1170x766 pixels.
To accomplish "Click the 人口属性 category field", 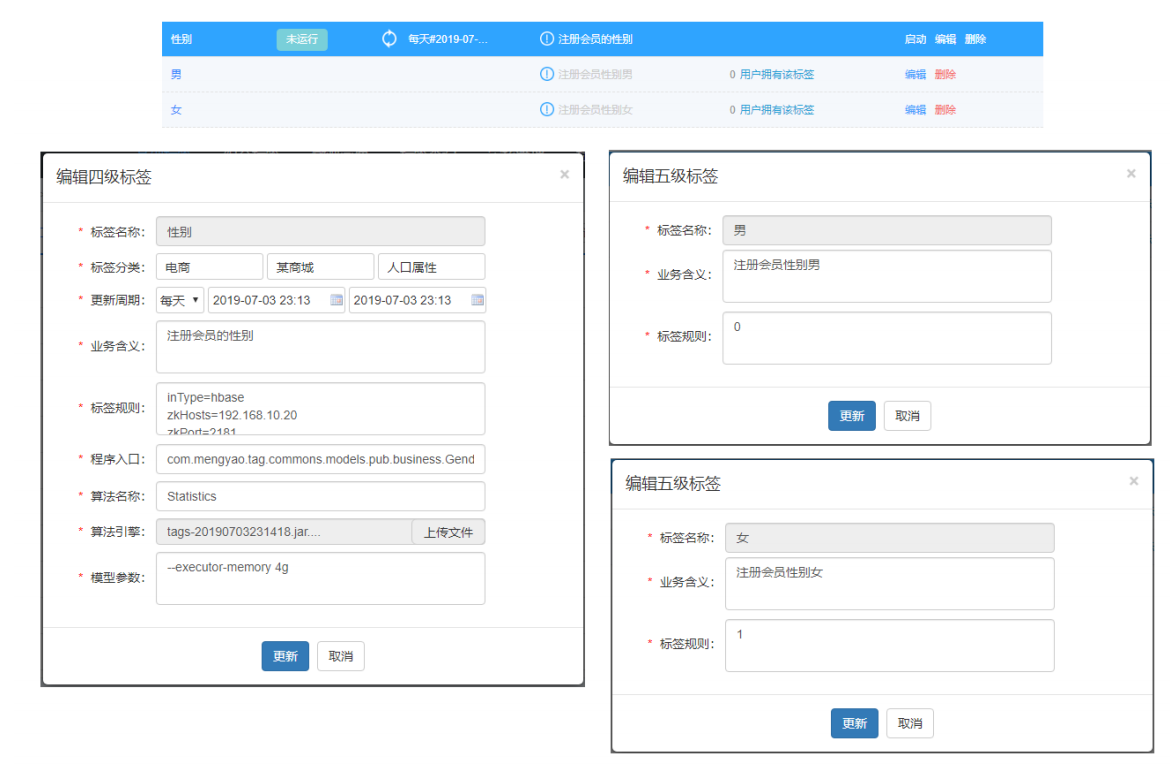I will (432, 267).
